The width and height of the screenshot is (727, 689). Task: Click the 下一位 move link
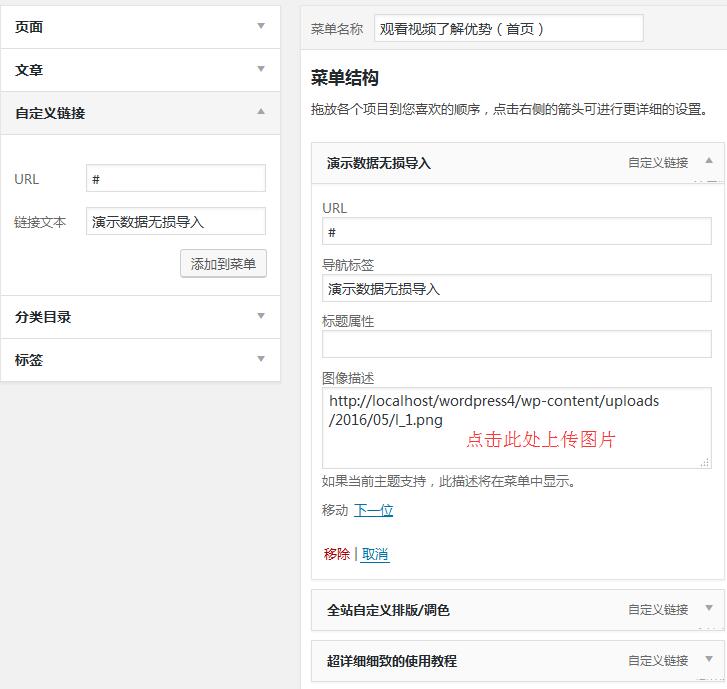coord(373,510)
